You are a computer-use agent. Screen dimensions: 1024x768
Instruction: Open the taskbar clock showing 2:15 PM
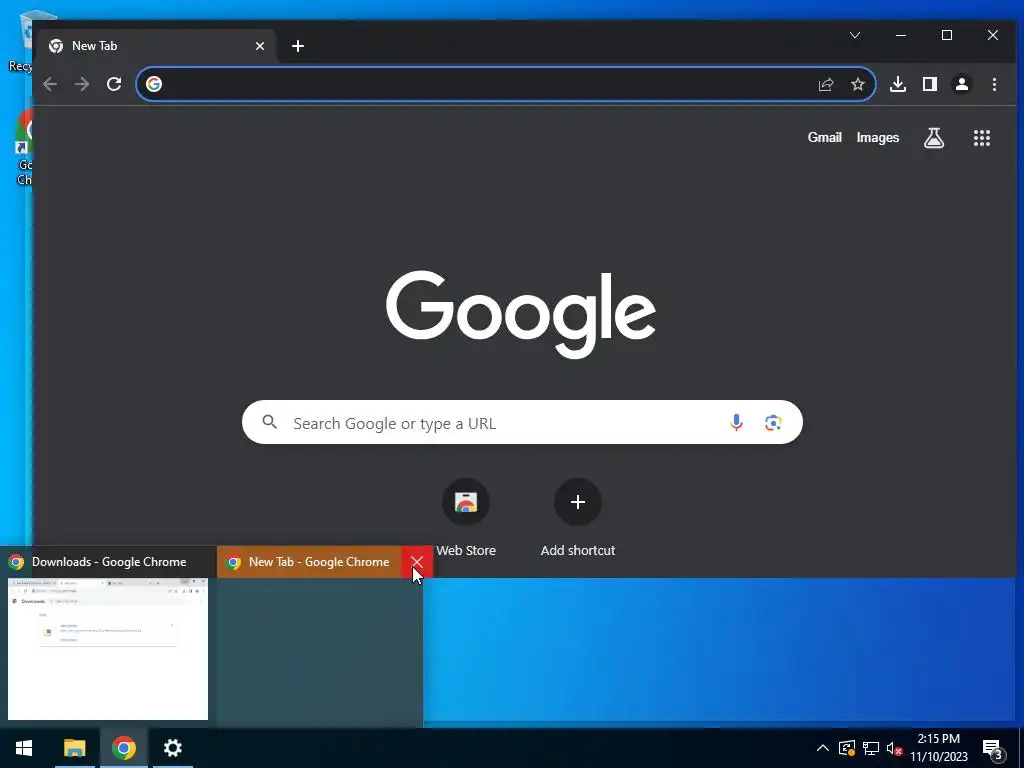[939, 748]
